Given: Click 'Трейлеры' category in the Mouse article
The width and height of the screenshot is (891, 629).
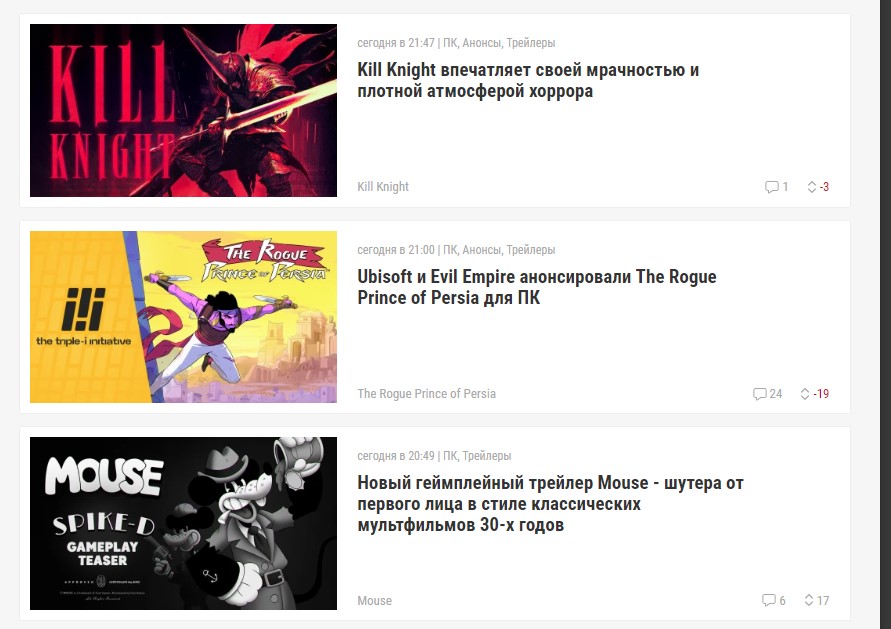Looking at the screenshot, I should tap(486, 456).
